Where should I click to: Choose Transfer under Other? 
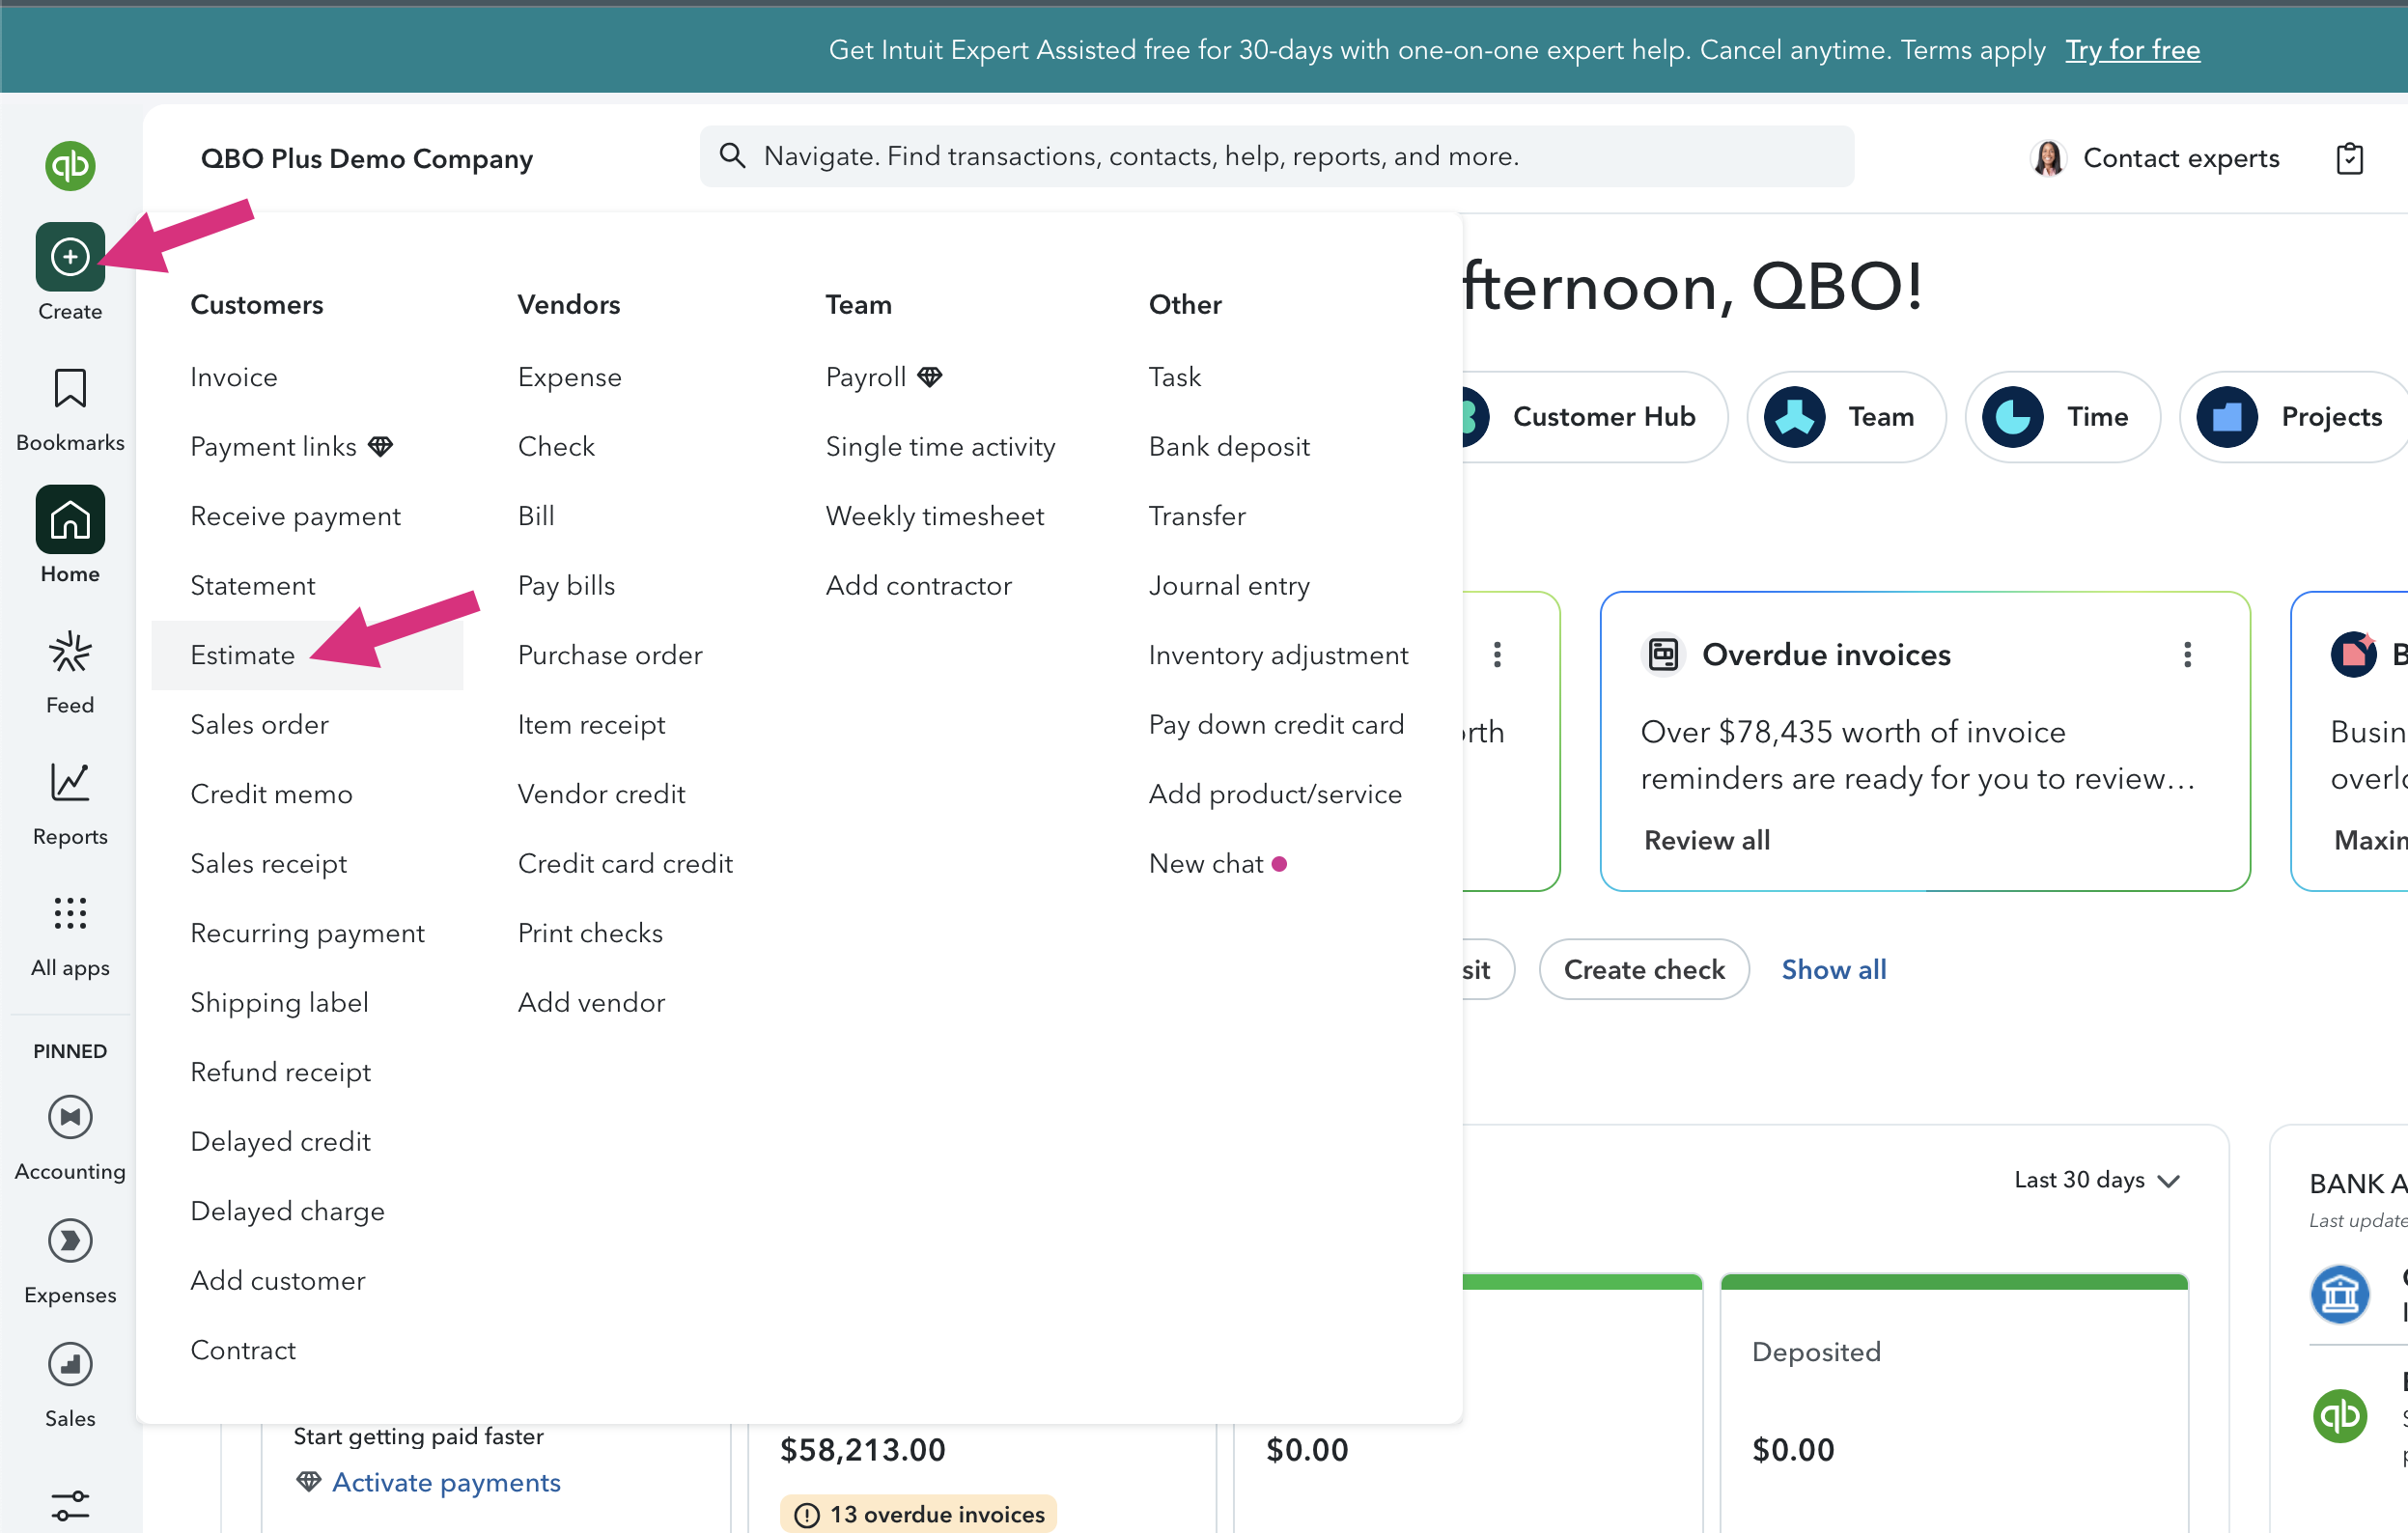pos(1197,516)
